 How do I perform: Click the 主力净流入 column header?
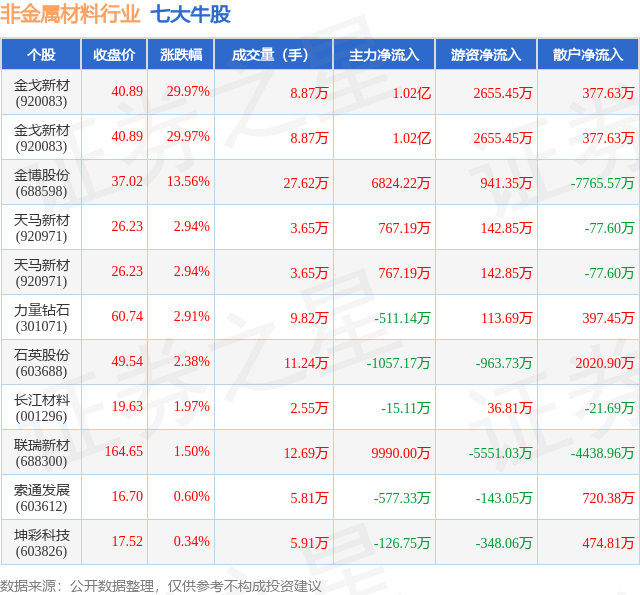tap(384, 54)
